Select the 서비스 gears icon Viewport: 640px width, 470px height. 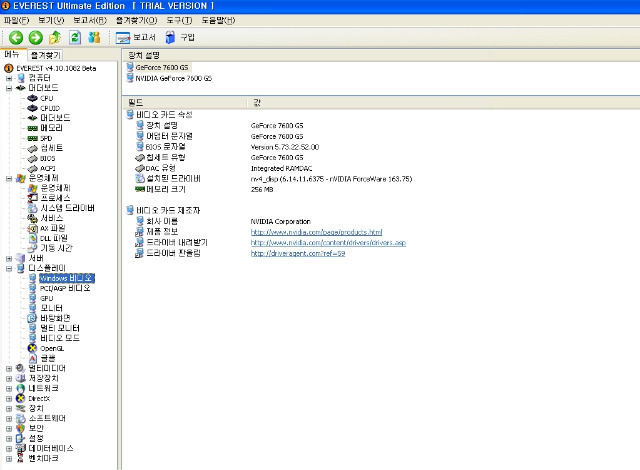pyautogui.click(x=32, y=218)
